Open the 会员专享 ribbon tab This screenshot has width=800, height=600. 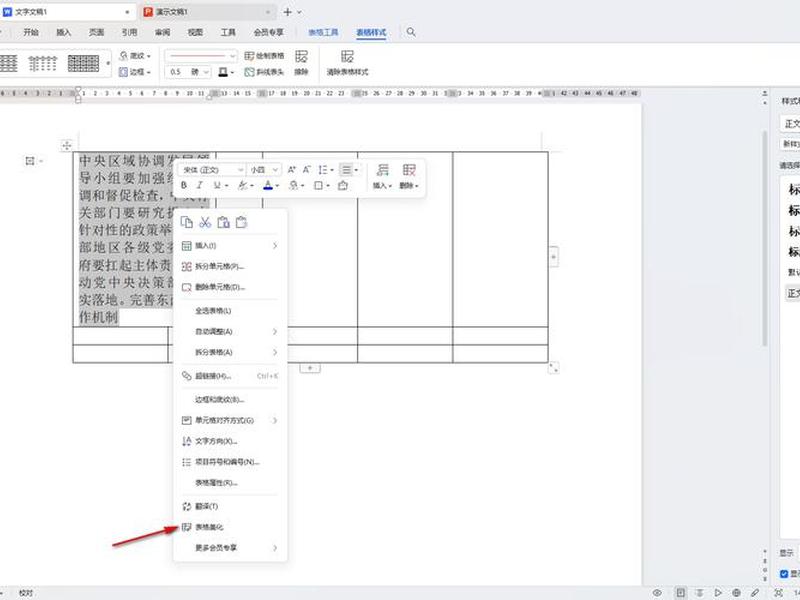tap(268, 32)
